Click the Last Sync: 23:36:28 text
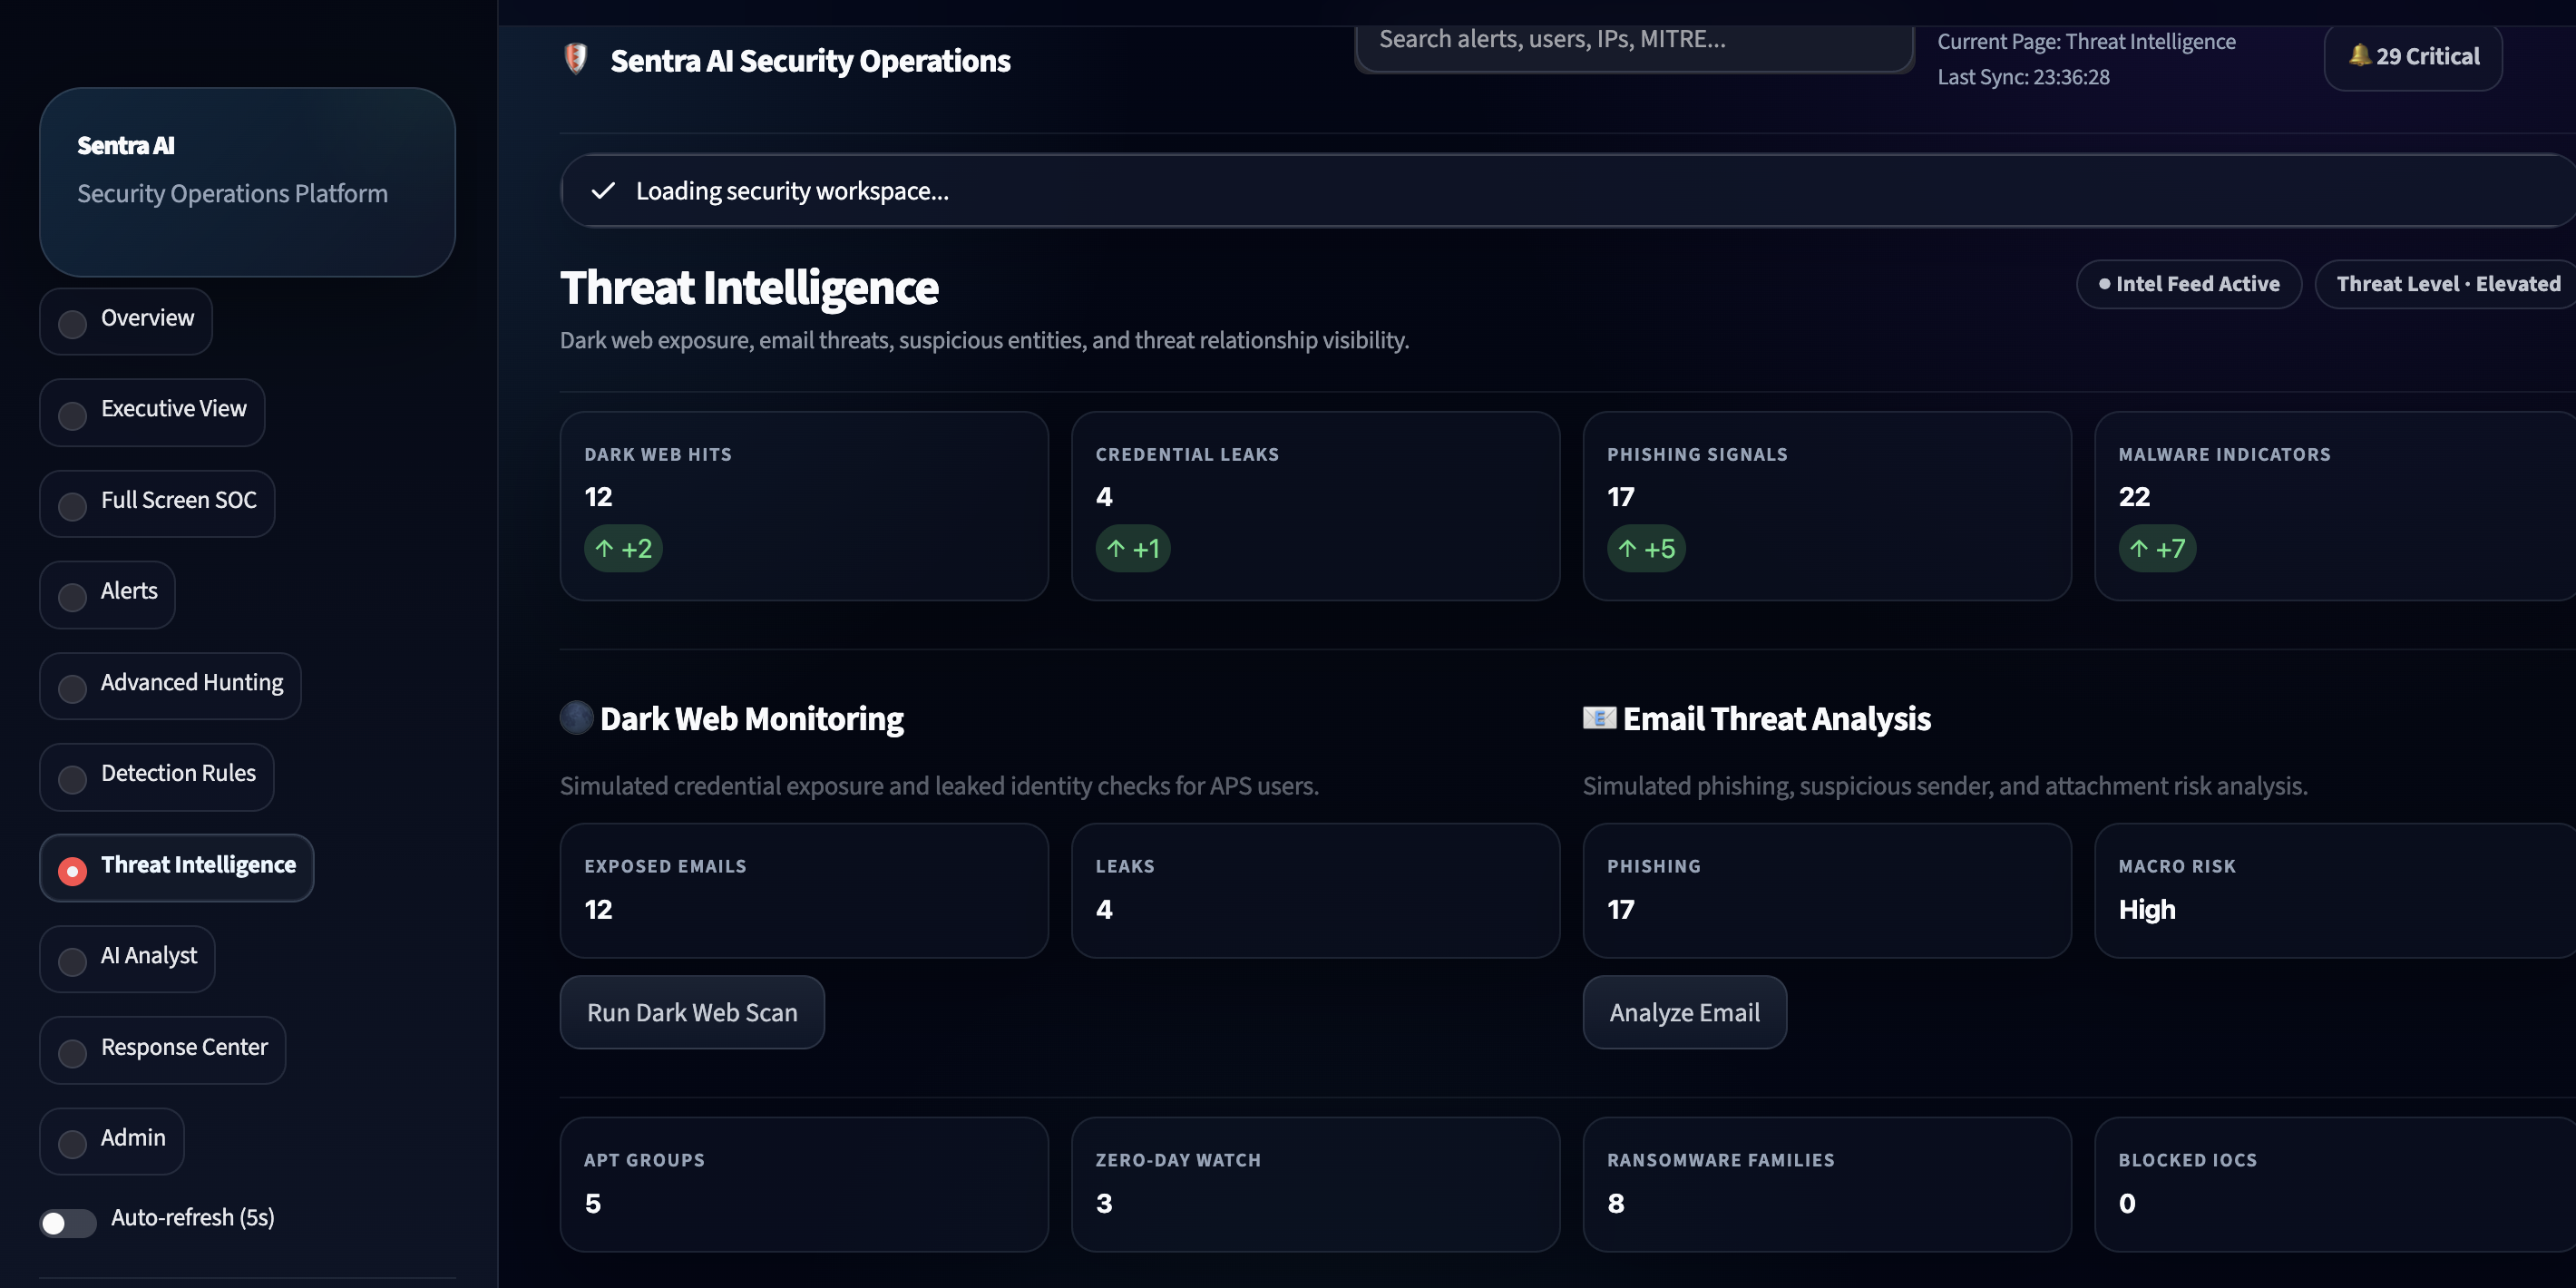This screenshot has width=2576, height=1288. (x=2023, y=77)
